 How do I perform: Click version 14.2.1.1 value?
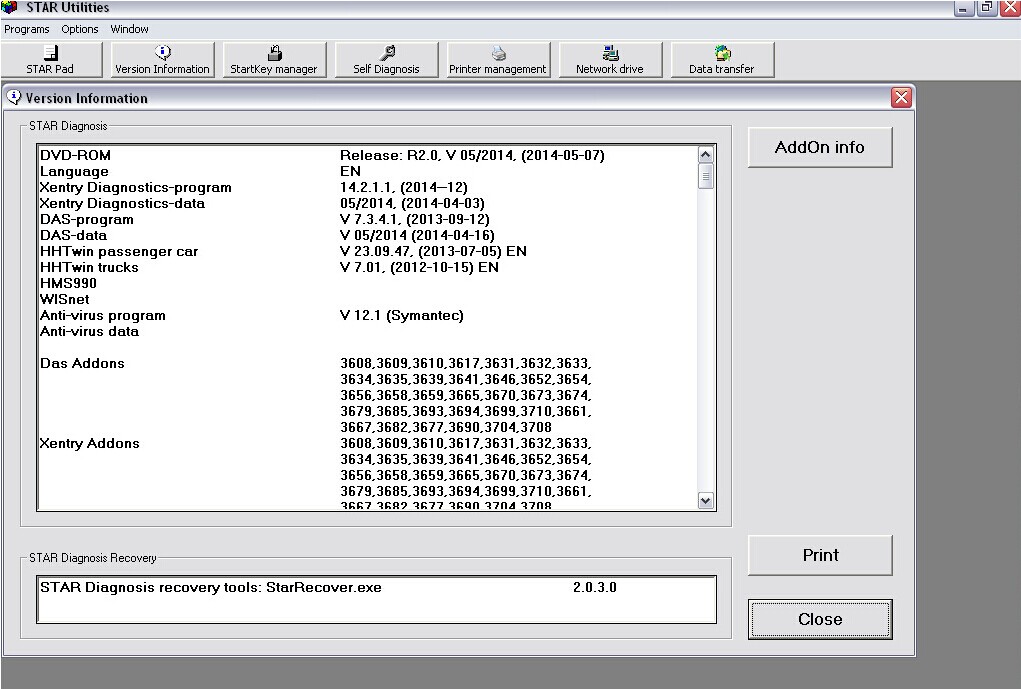(x=404, y=188)
